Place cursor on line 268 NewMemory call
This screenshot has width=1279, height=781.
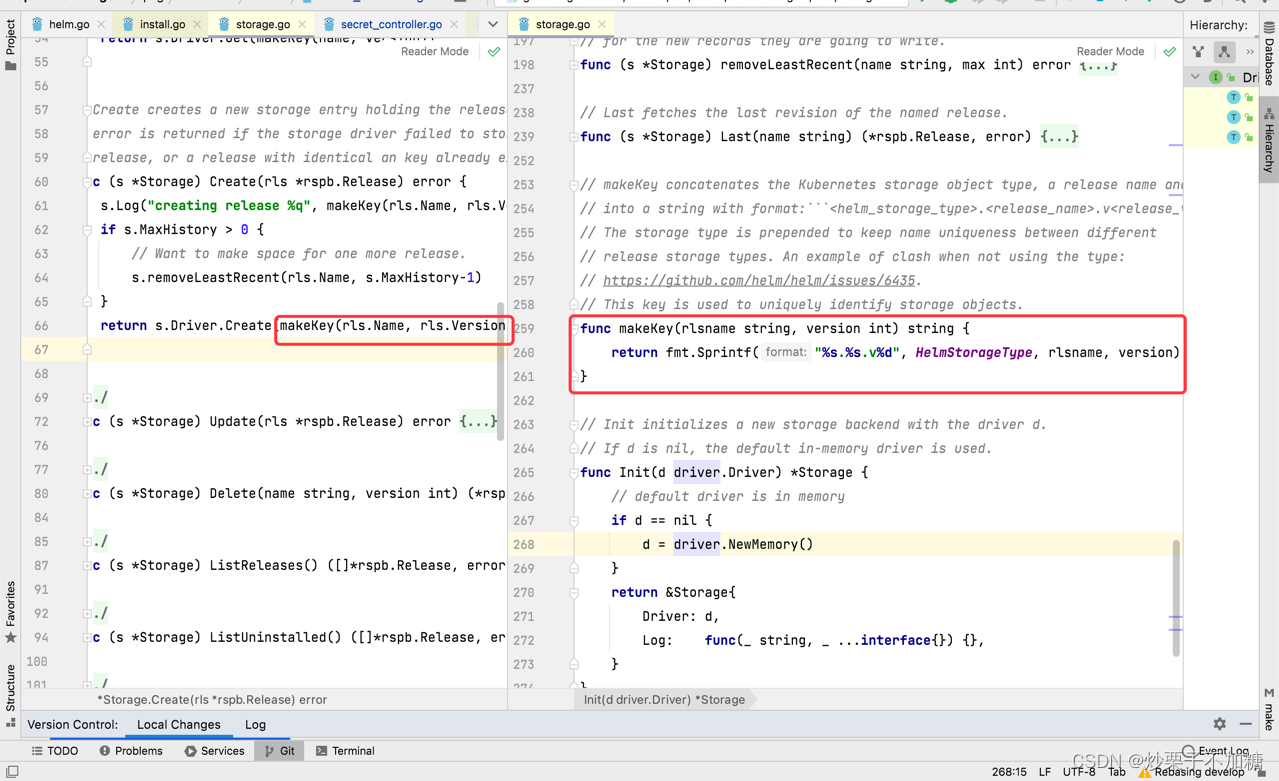tap(769, 544)
